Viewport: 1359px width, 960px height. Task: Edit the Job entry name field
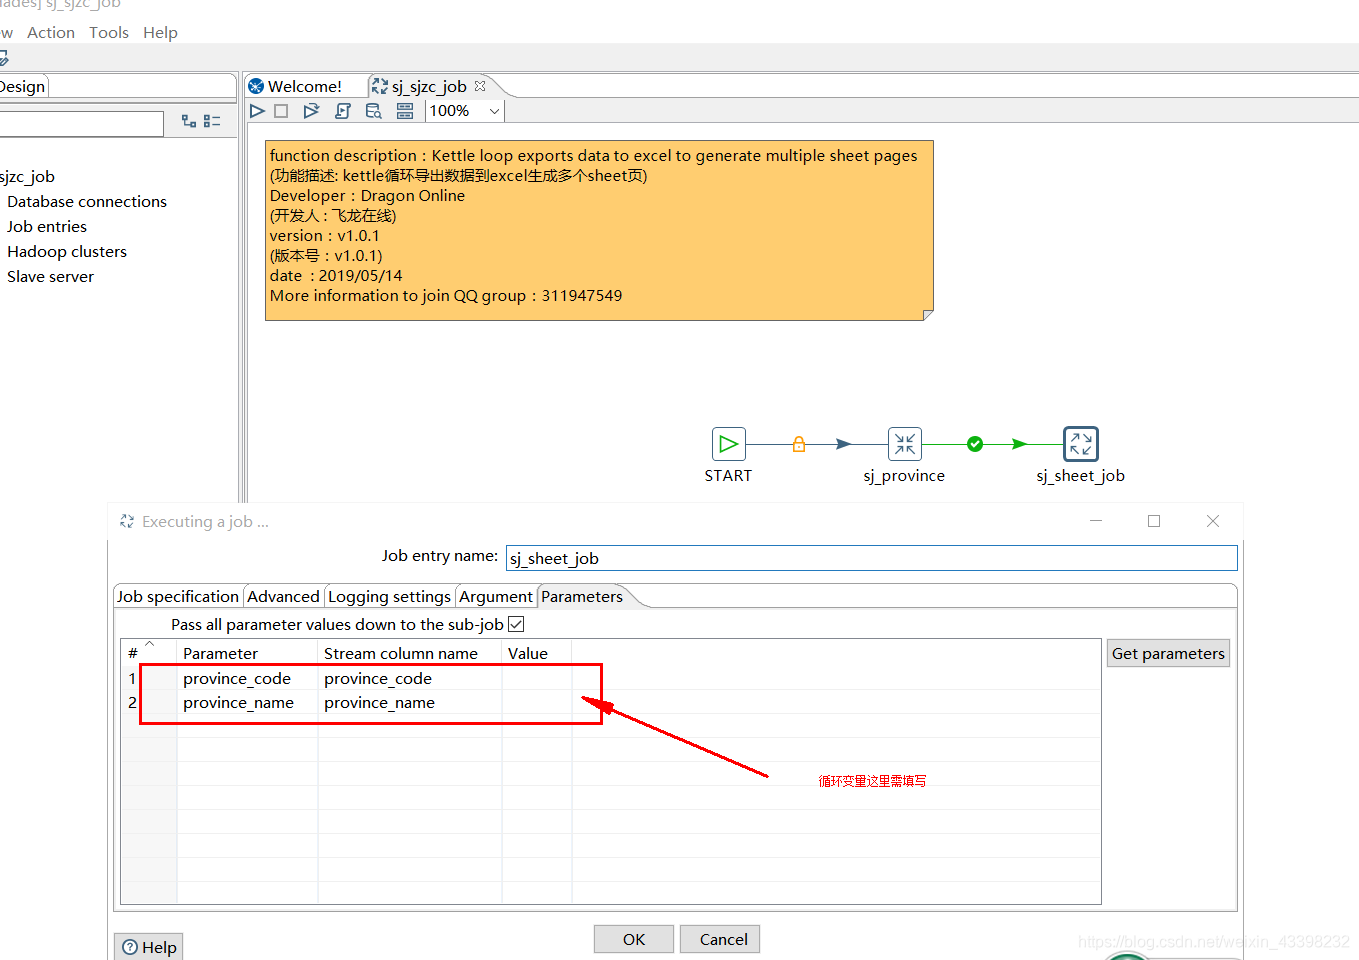871,558
